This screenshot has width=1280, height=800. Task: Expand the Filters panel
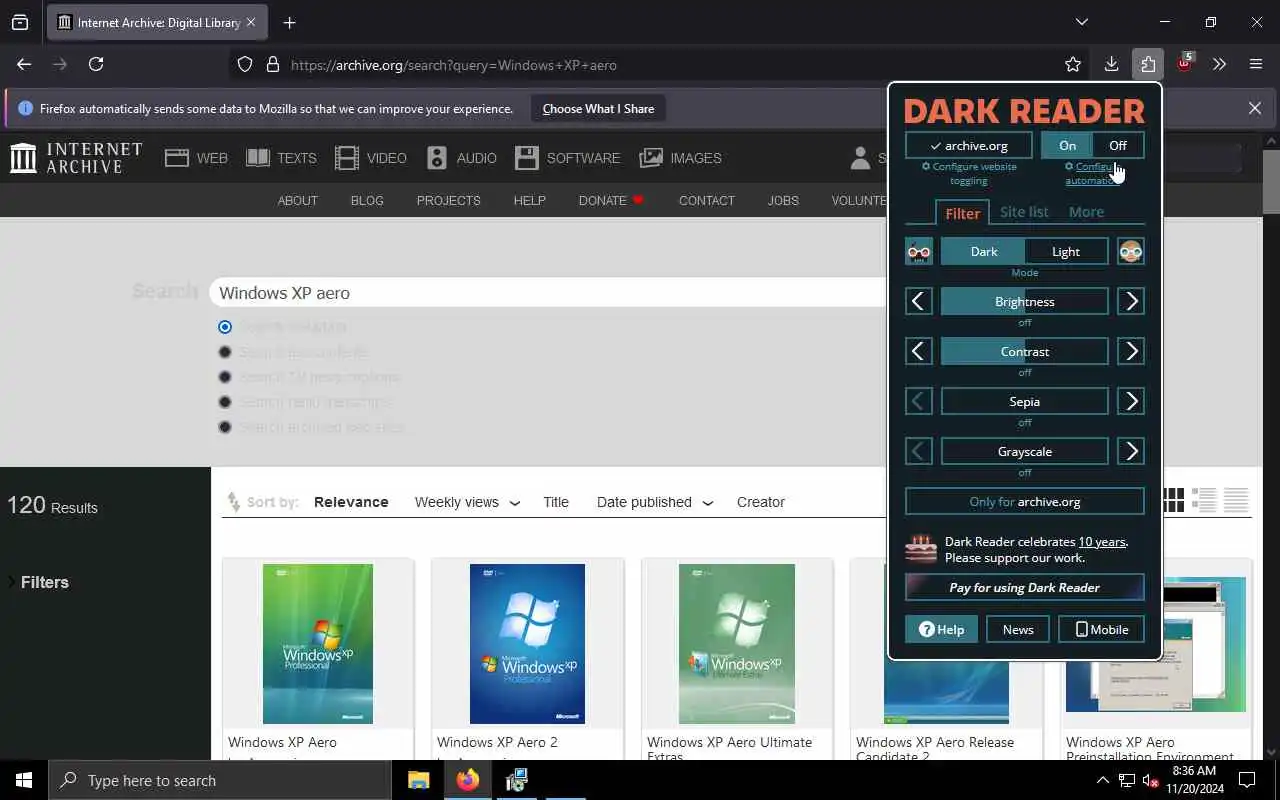pos(40,582)
